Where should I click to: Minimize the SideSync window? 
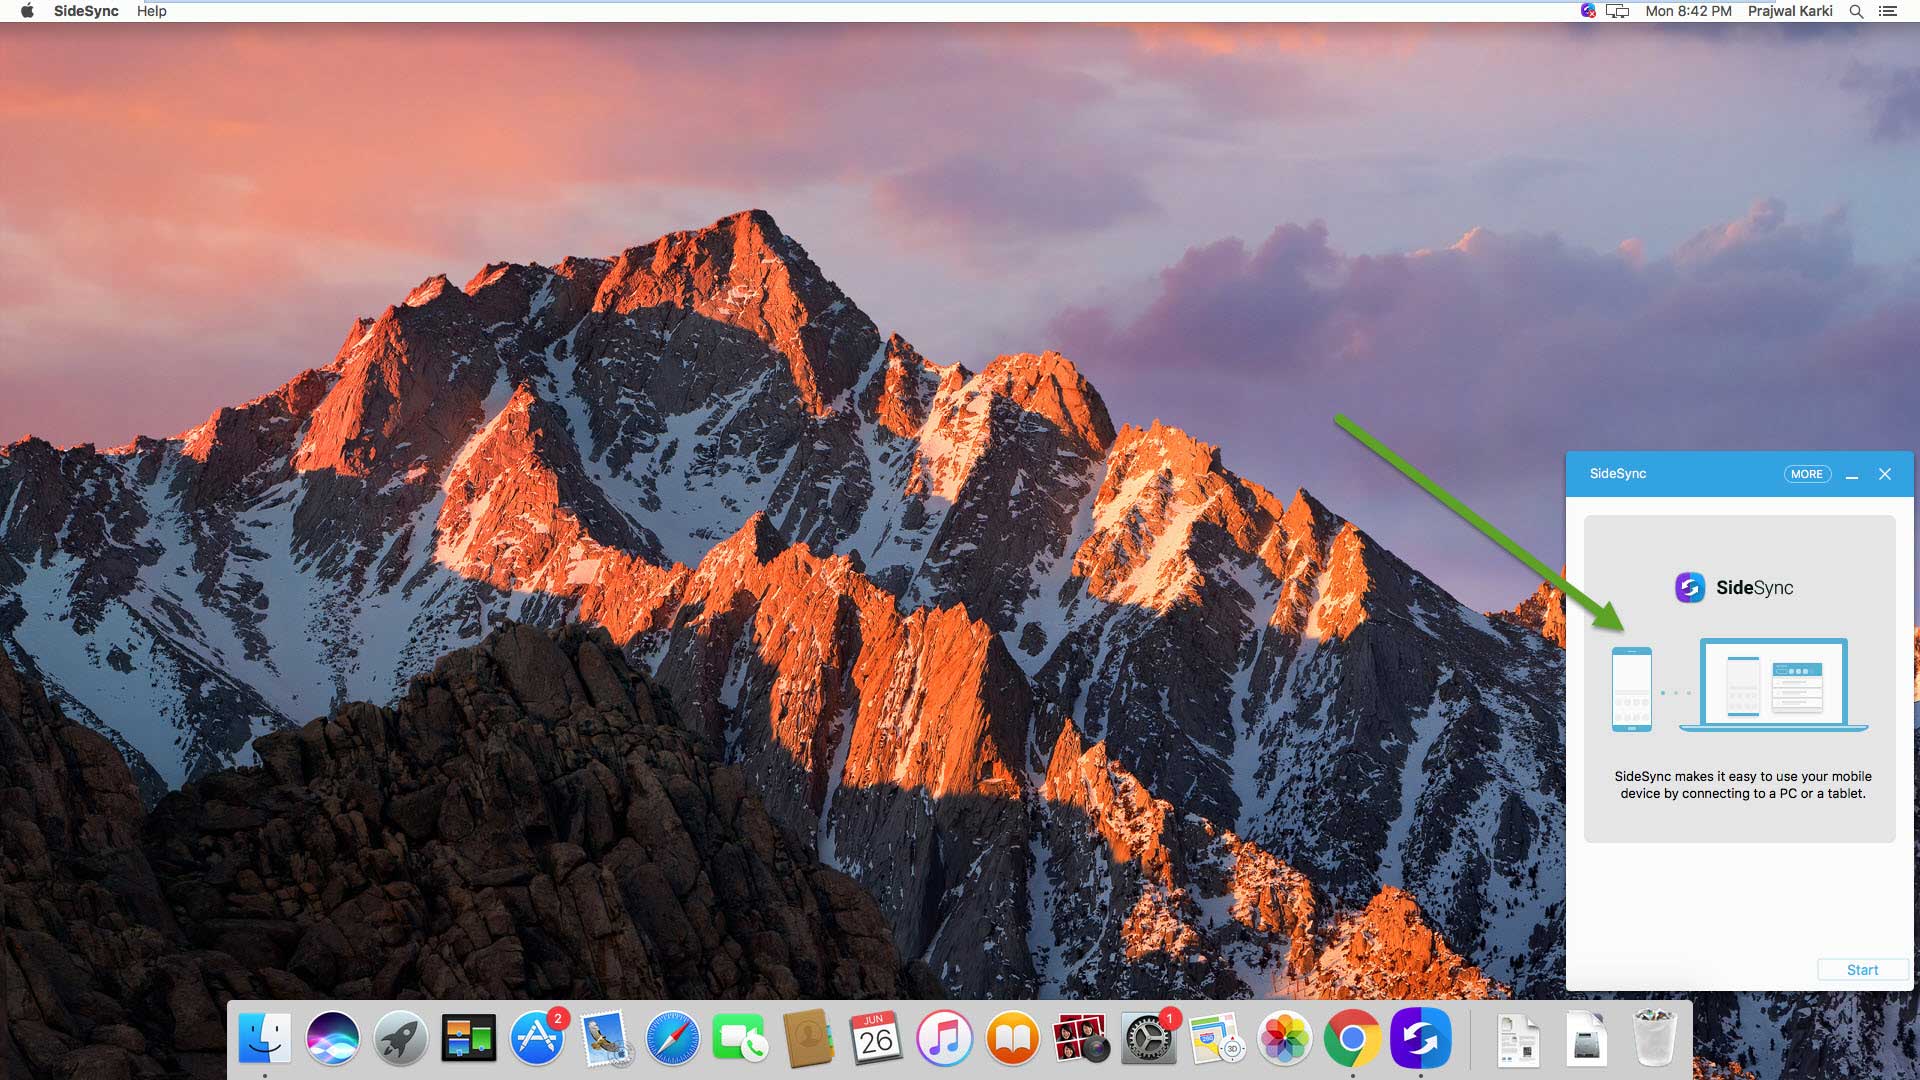click(1852, 475)
